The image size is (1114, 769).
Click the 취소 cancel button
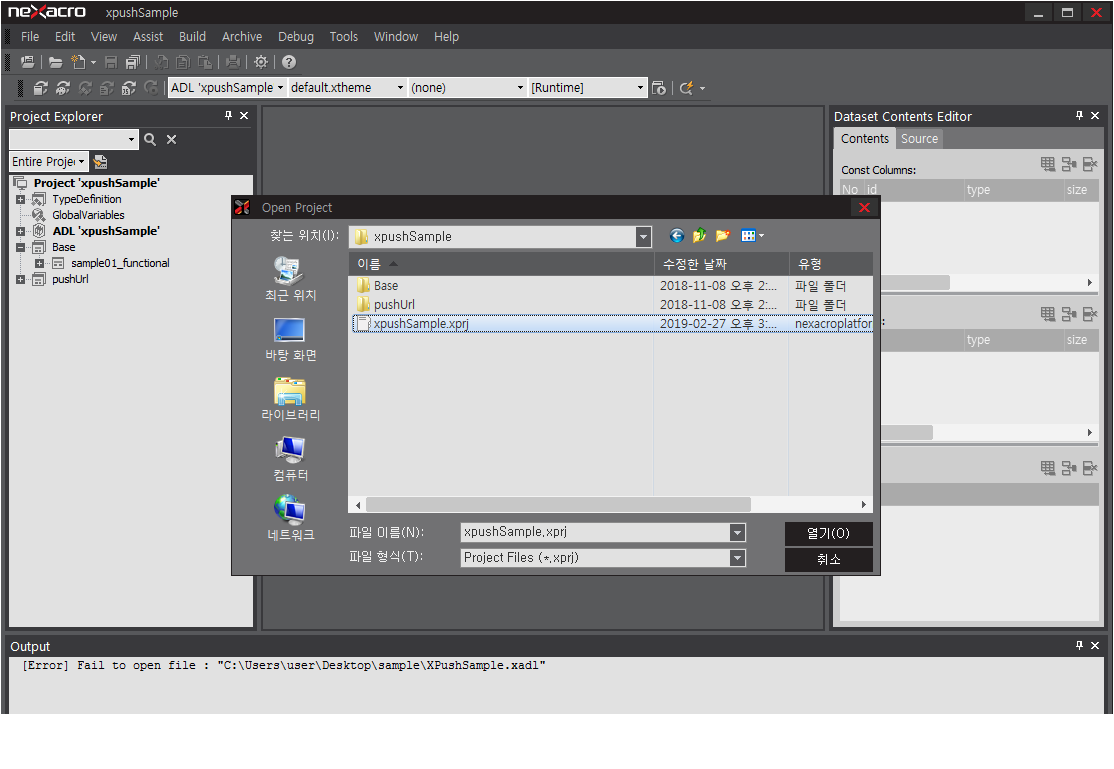[828, 559]
